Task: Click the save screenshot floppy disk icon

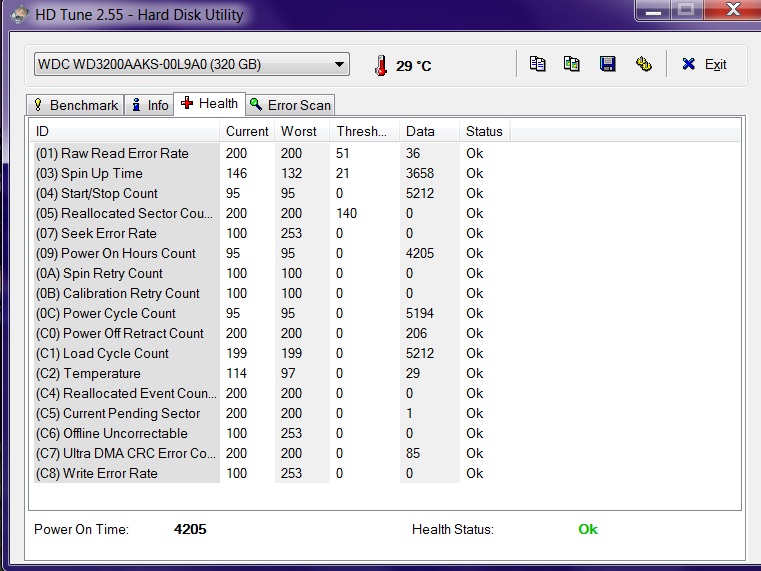Action: (x=607, y=64)
